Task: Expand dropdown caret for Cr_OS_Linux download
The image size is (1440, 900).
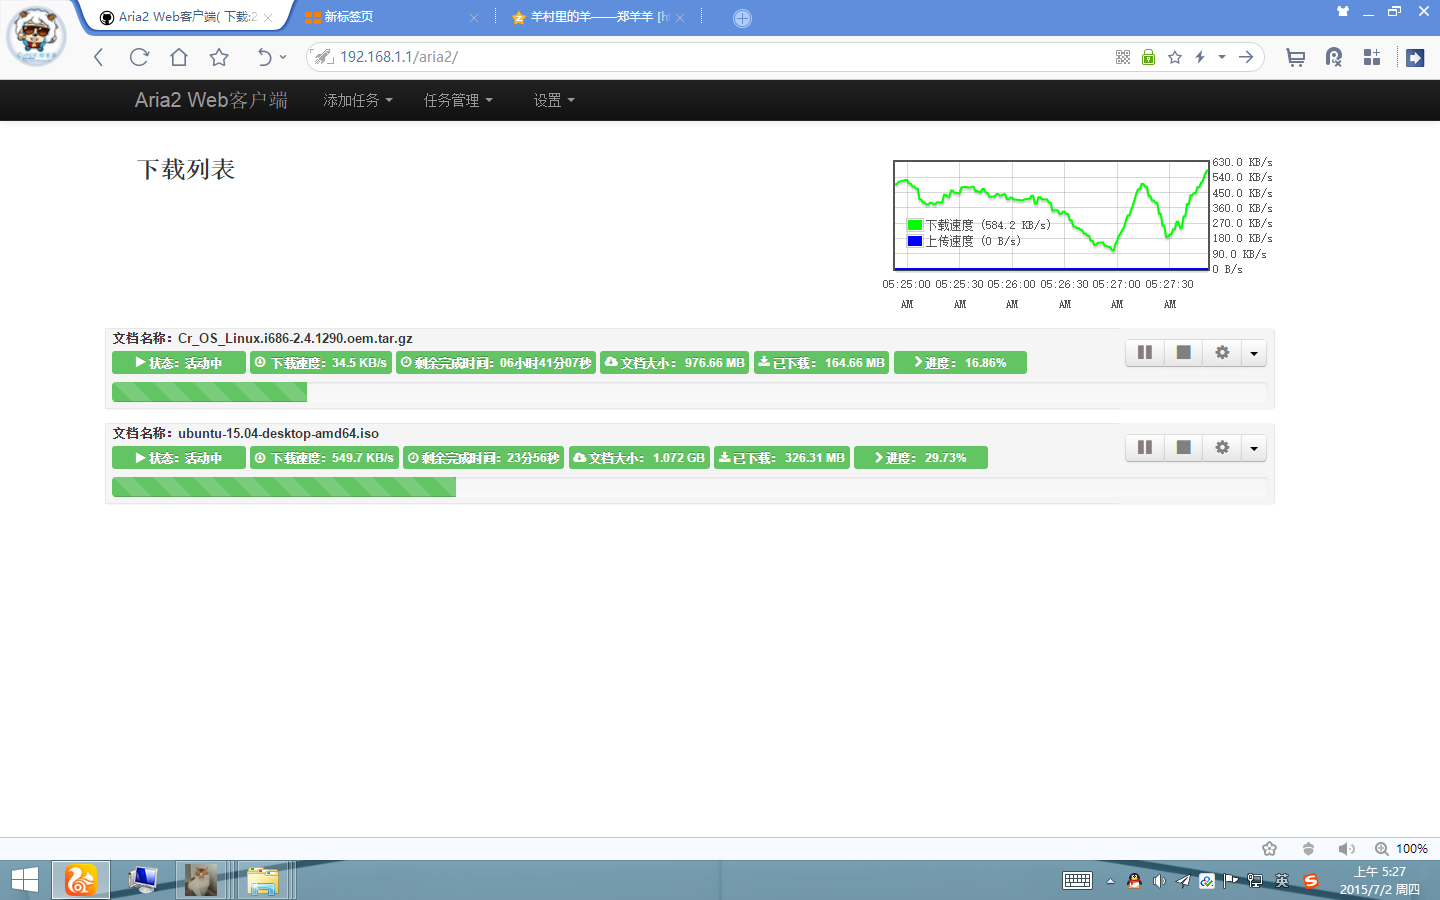Action: (1254, 353)
